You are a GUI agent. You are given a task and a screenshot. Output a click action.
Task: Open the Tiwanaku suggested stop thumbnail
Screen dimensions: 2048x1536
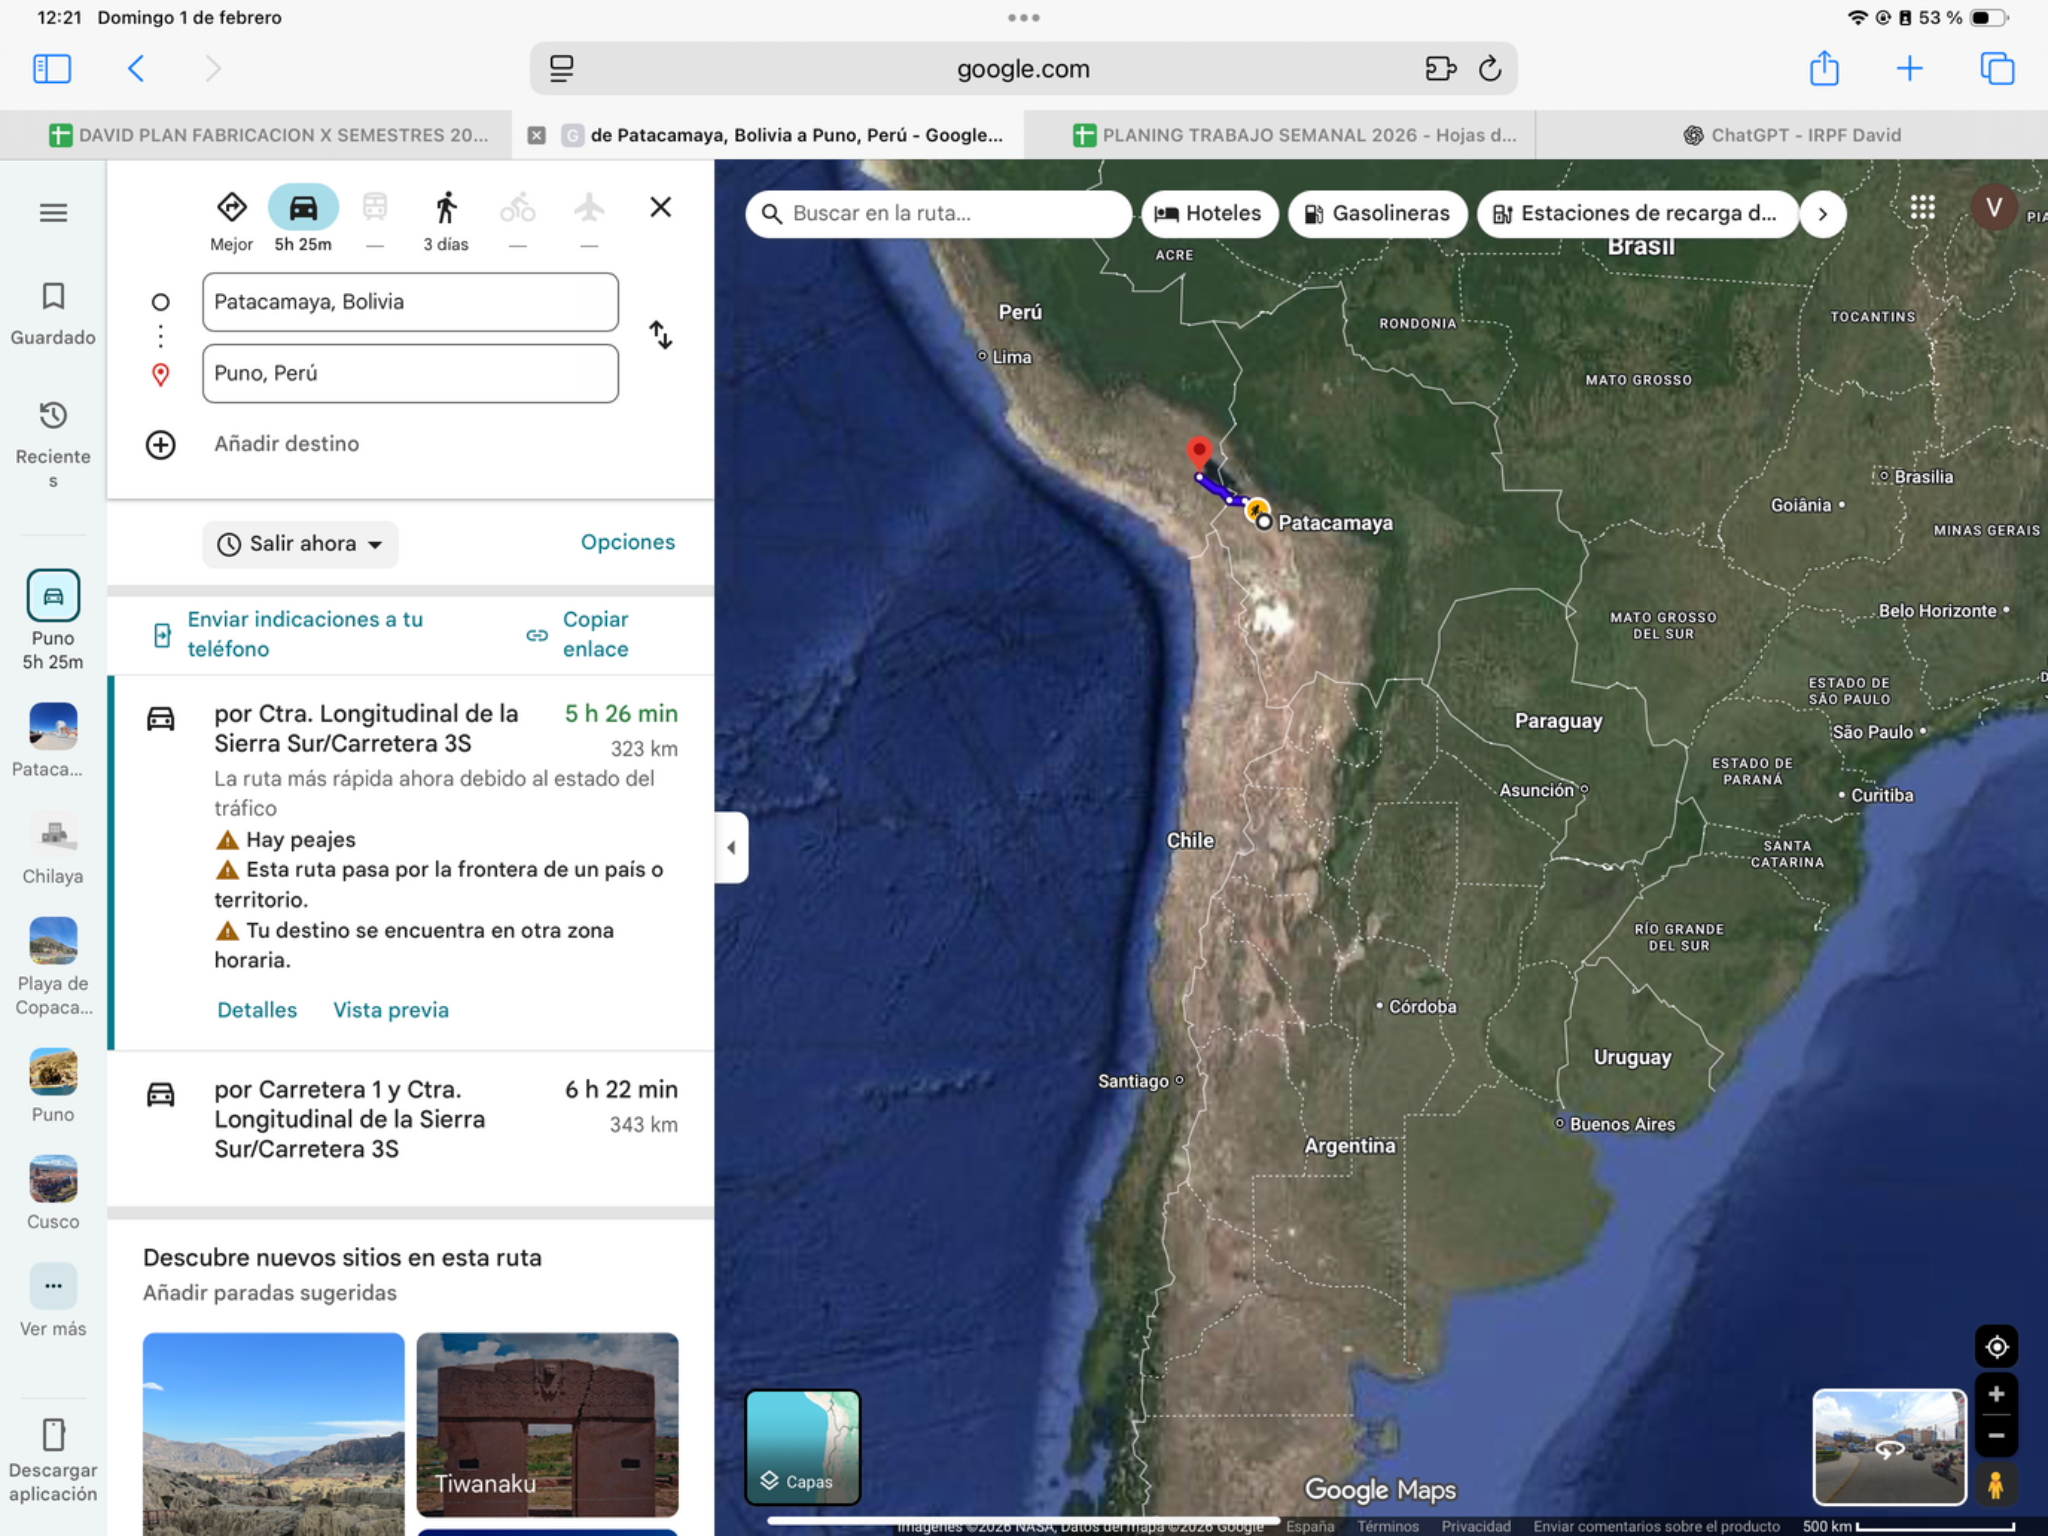coord(547,1424)
